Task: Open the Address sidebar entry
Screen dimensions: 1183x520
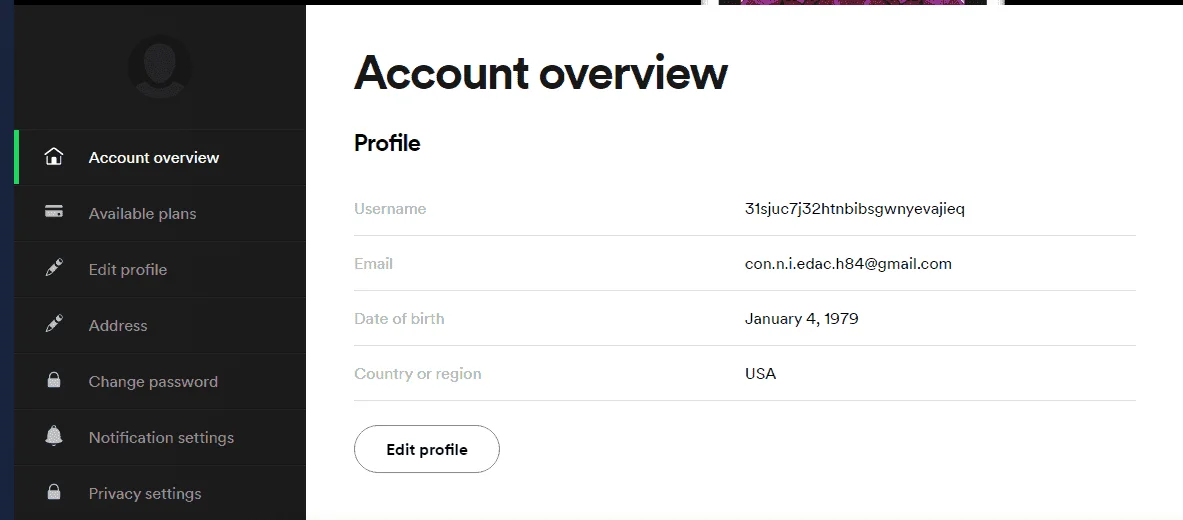Action: point(160,325)
